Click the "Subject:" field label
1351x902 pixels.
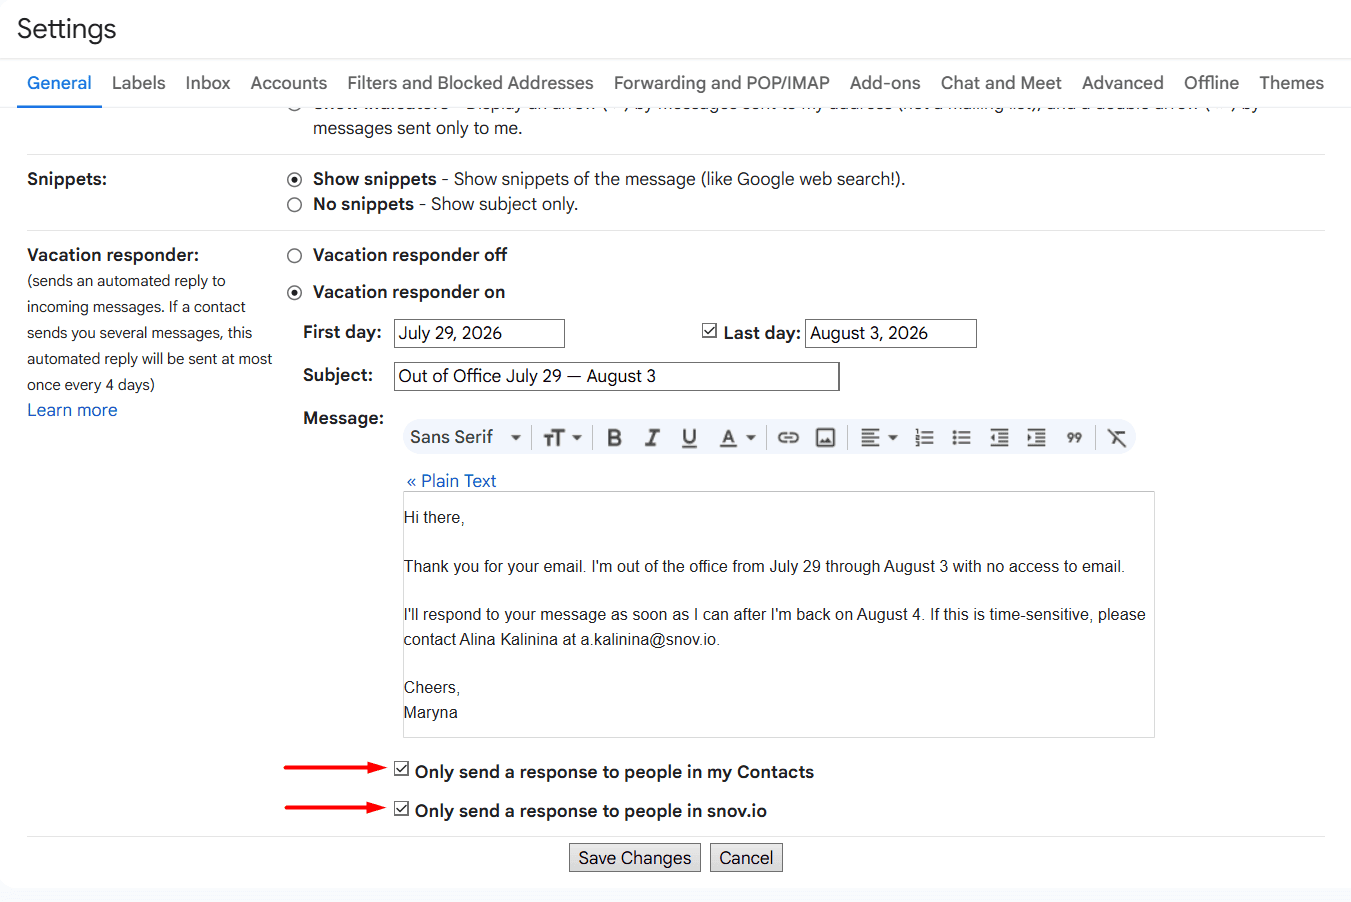[x=338, y=375]
